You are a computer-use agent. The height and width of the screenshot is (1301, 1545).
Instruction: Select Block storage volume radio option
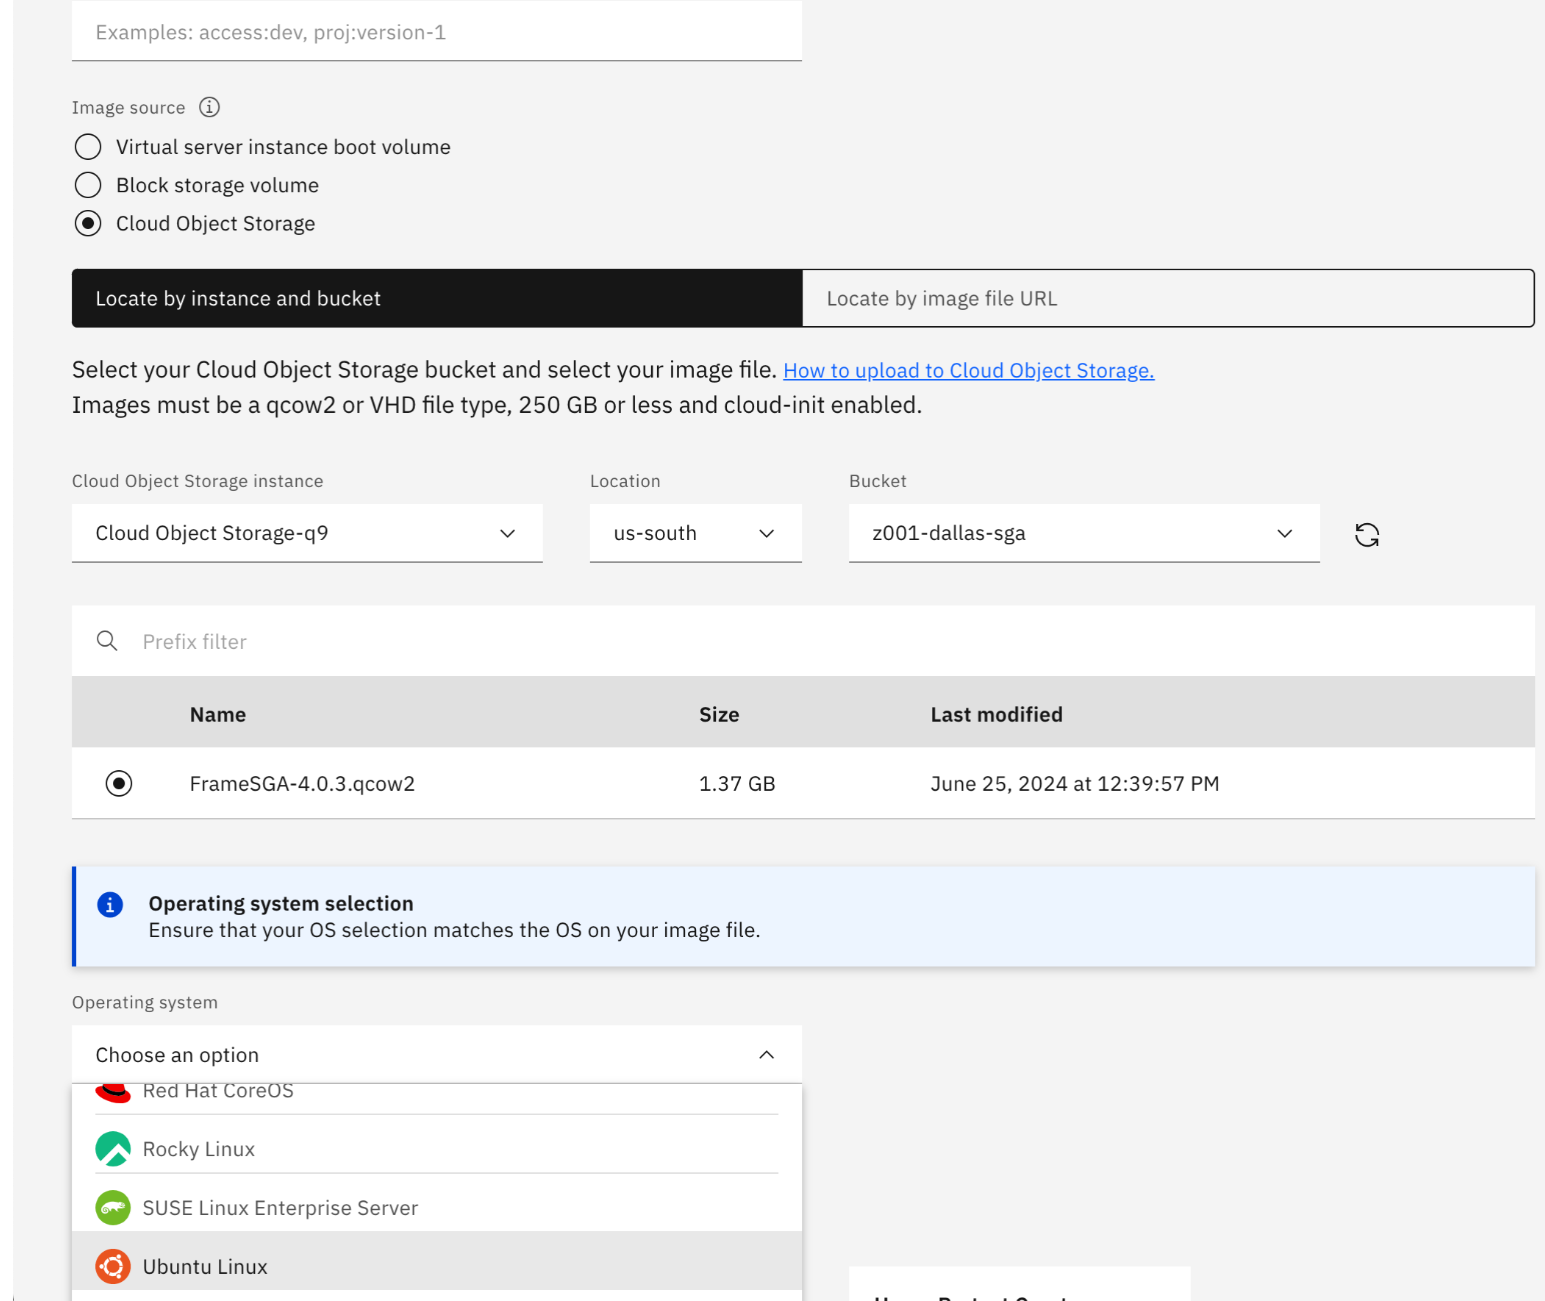click(88, 185)
